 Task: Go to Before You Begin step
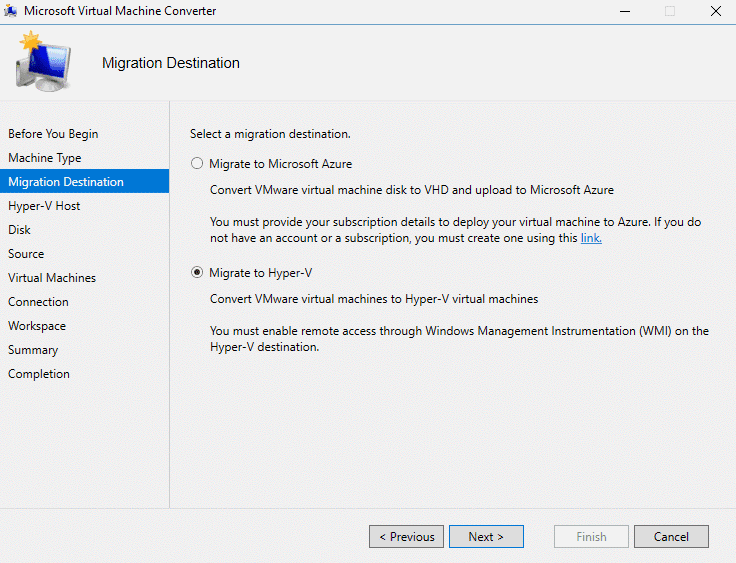pos(53,134)
